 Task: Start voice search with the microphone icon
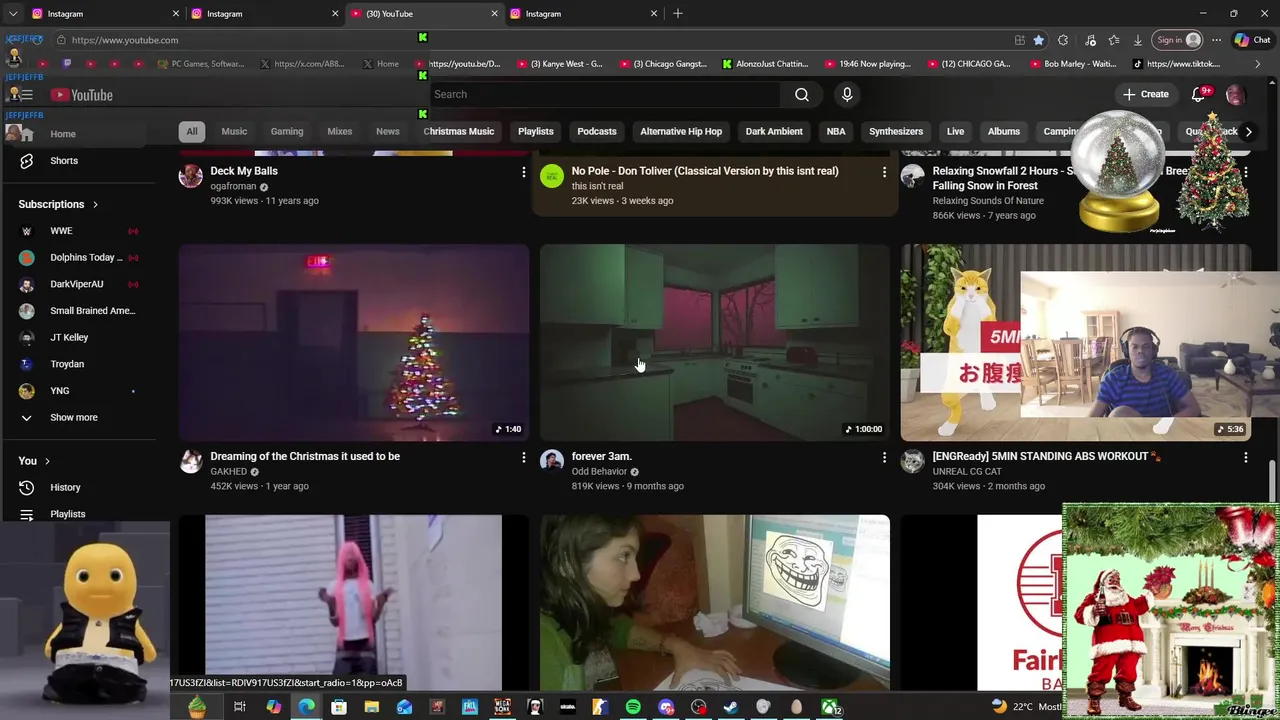coord(847,94)
